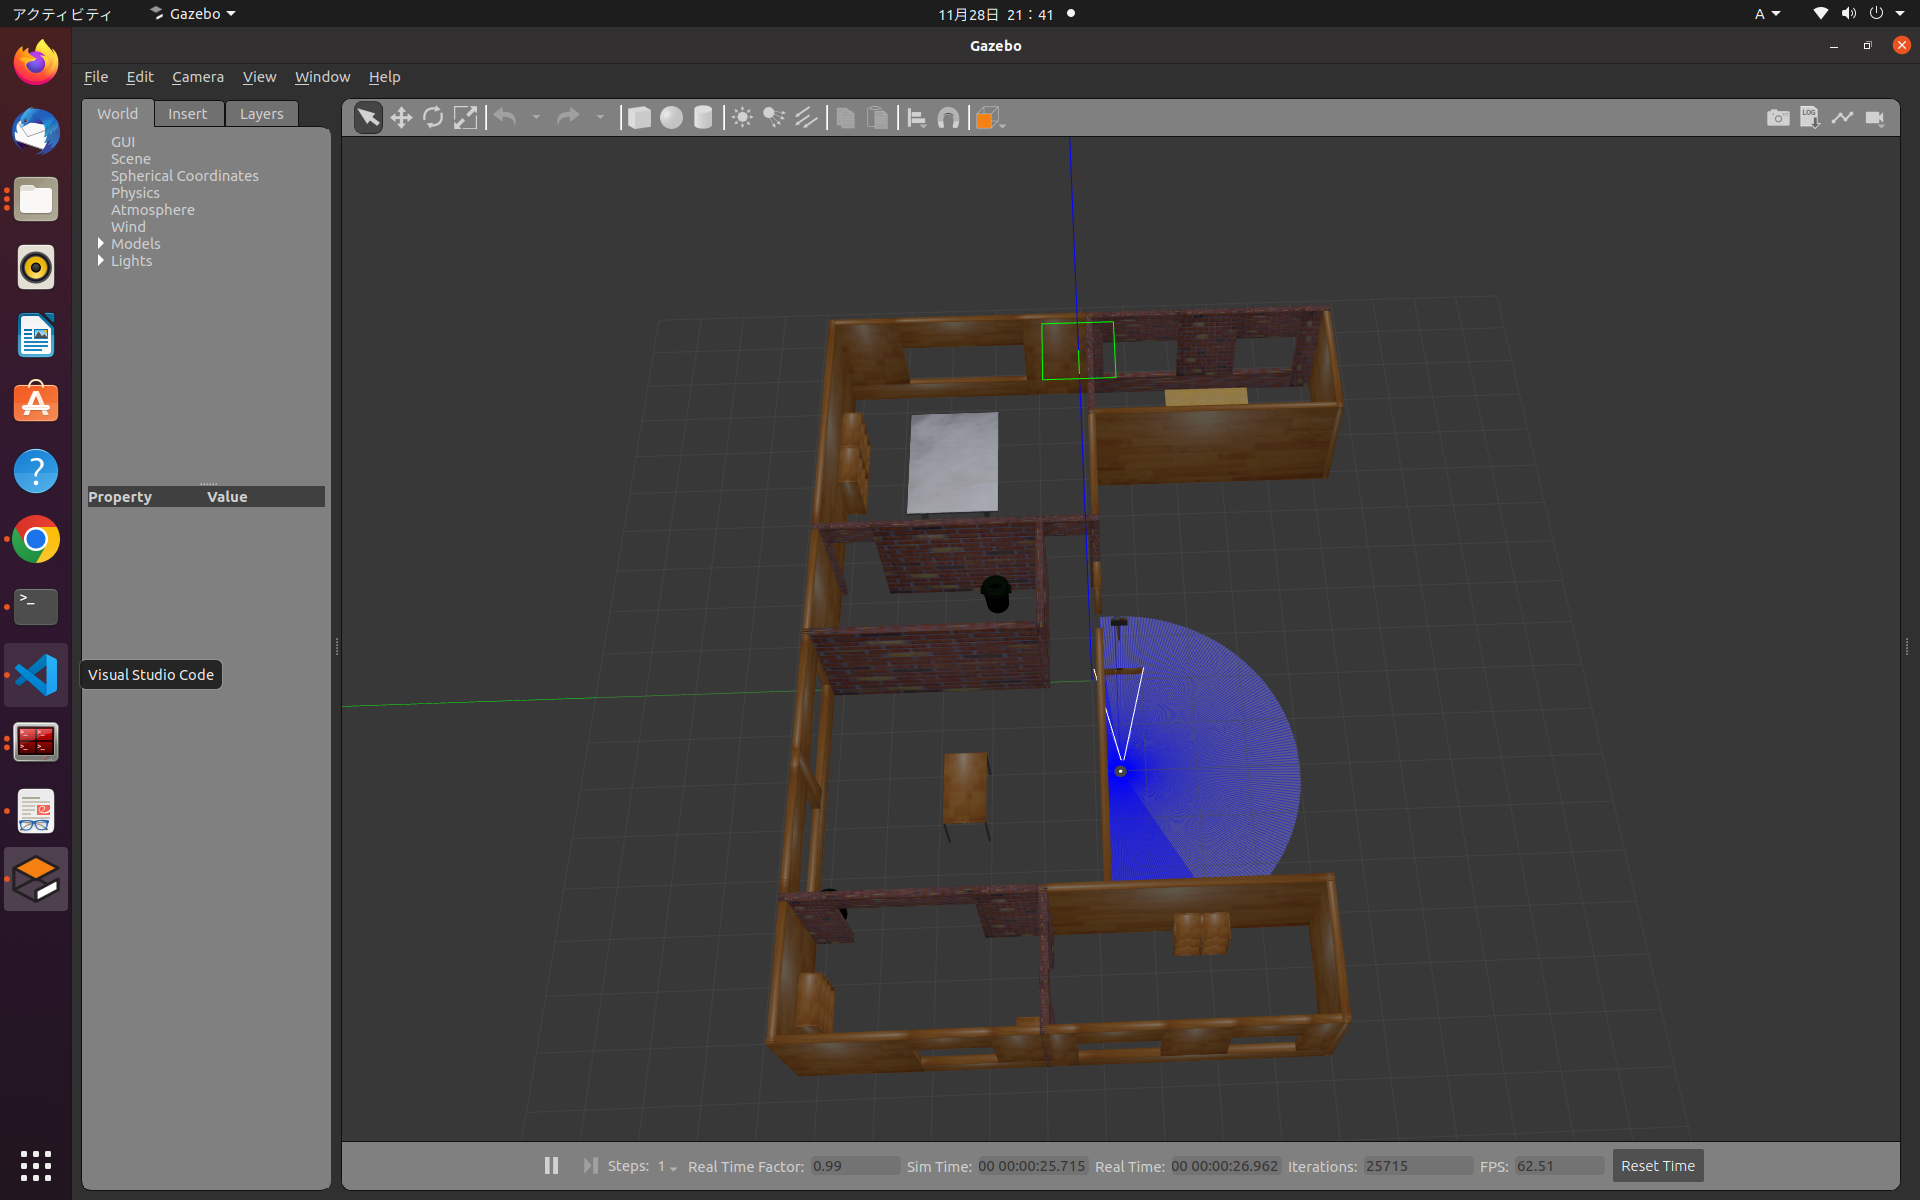
Task: Add a directional light
Action: [806, 118]
